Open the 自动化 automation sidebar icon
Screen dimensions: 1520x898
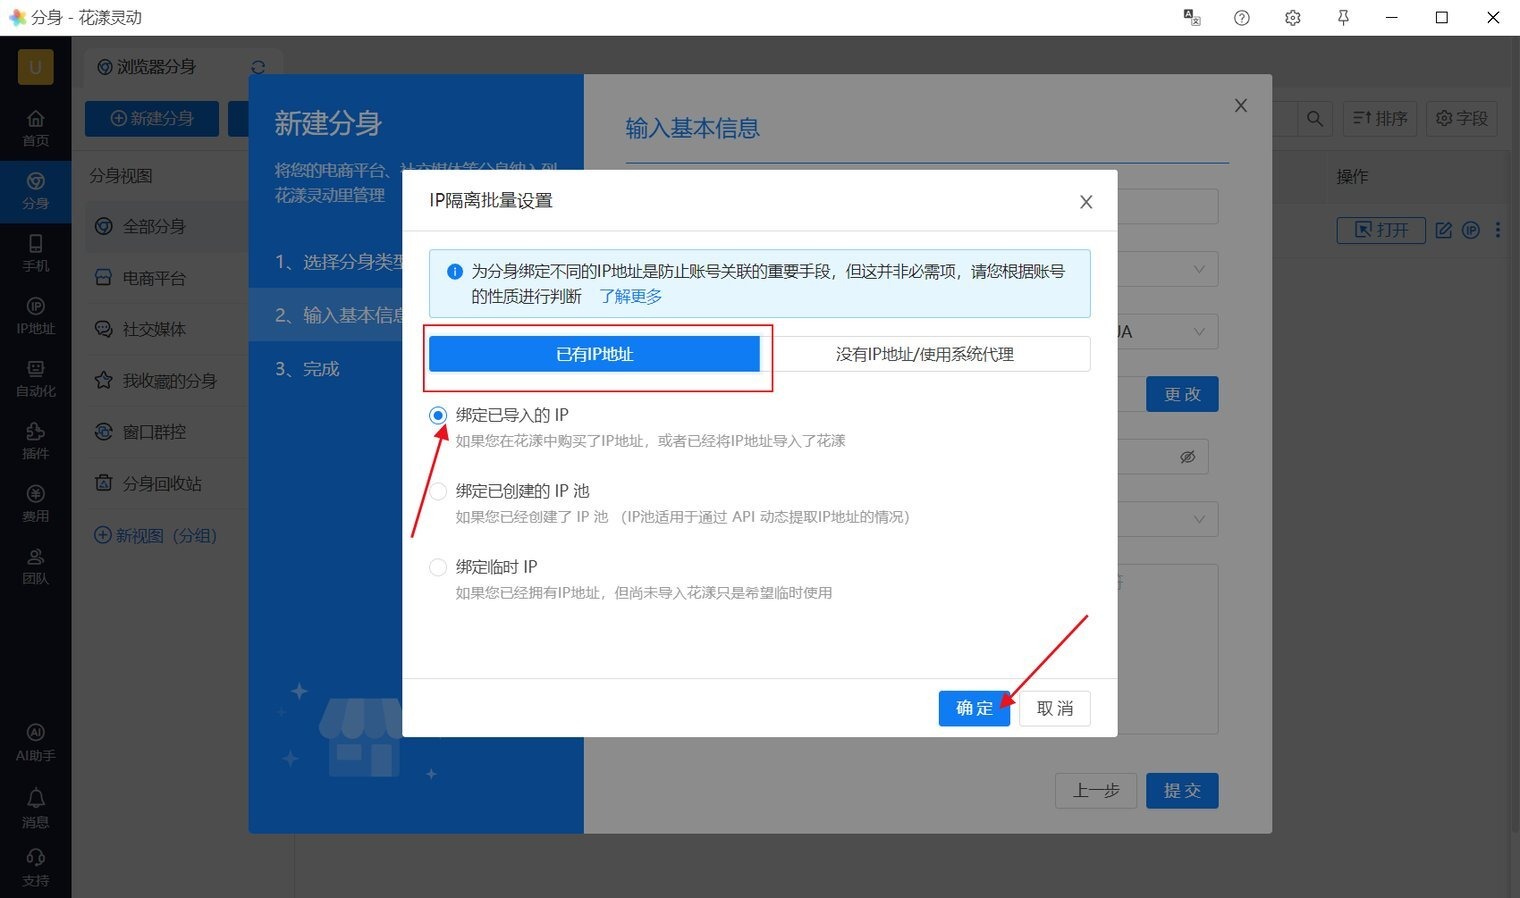click(35, 377)
